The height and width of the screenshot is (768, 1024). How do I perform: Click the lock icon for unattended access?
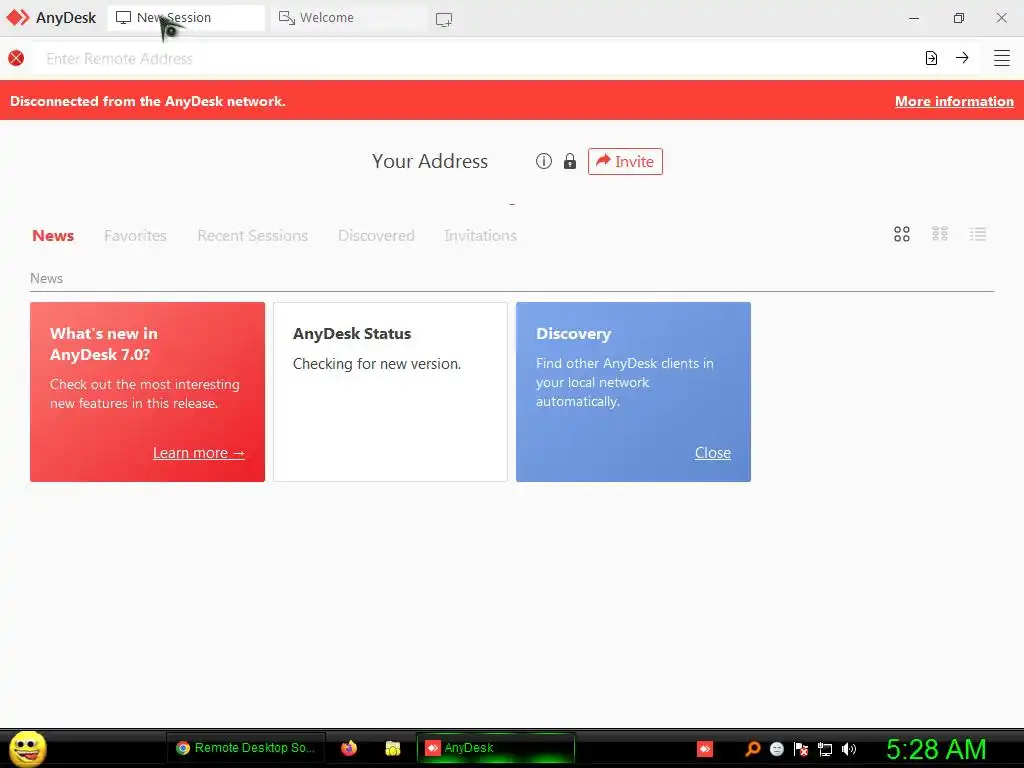point(570,161)
